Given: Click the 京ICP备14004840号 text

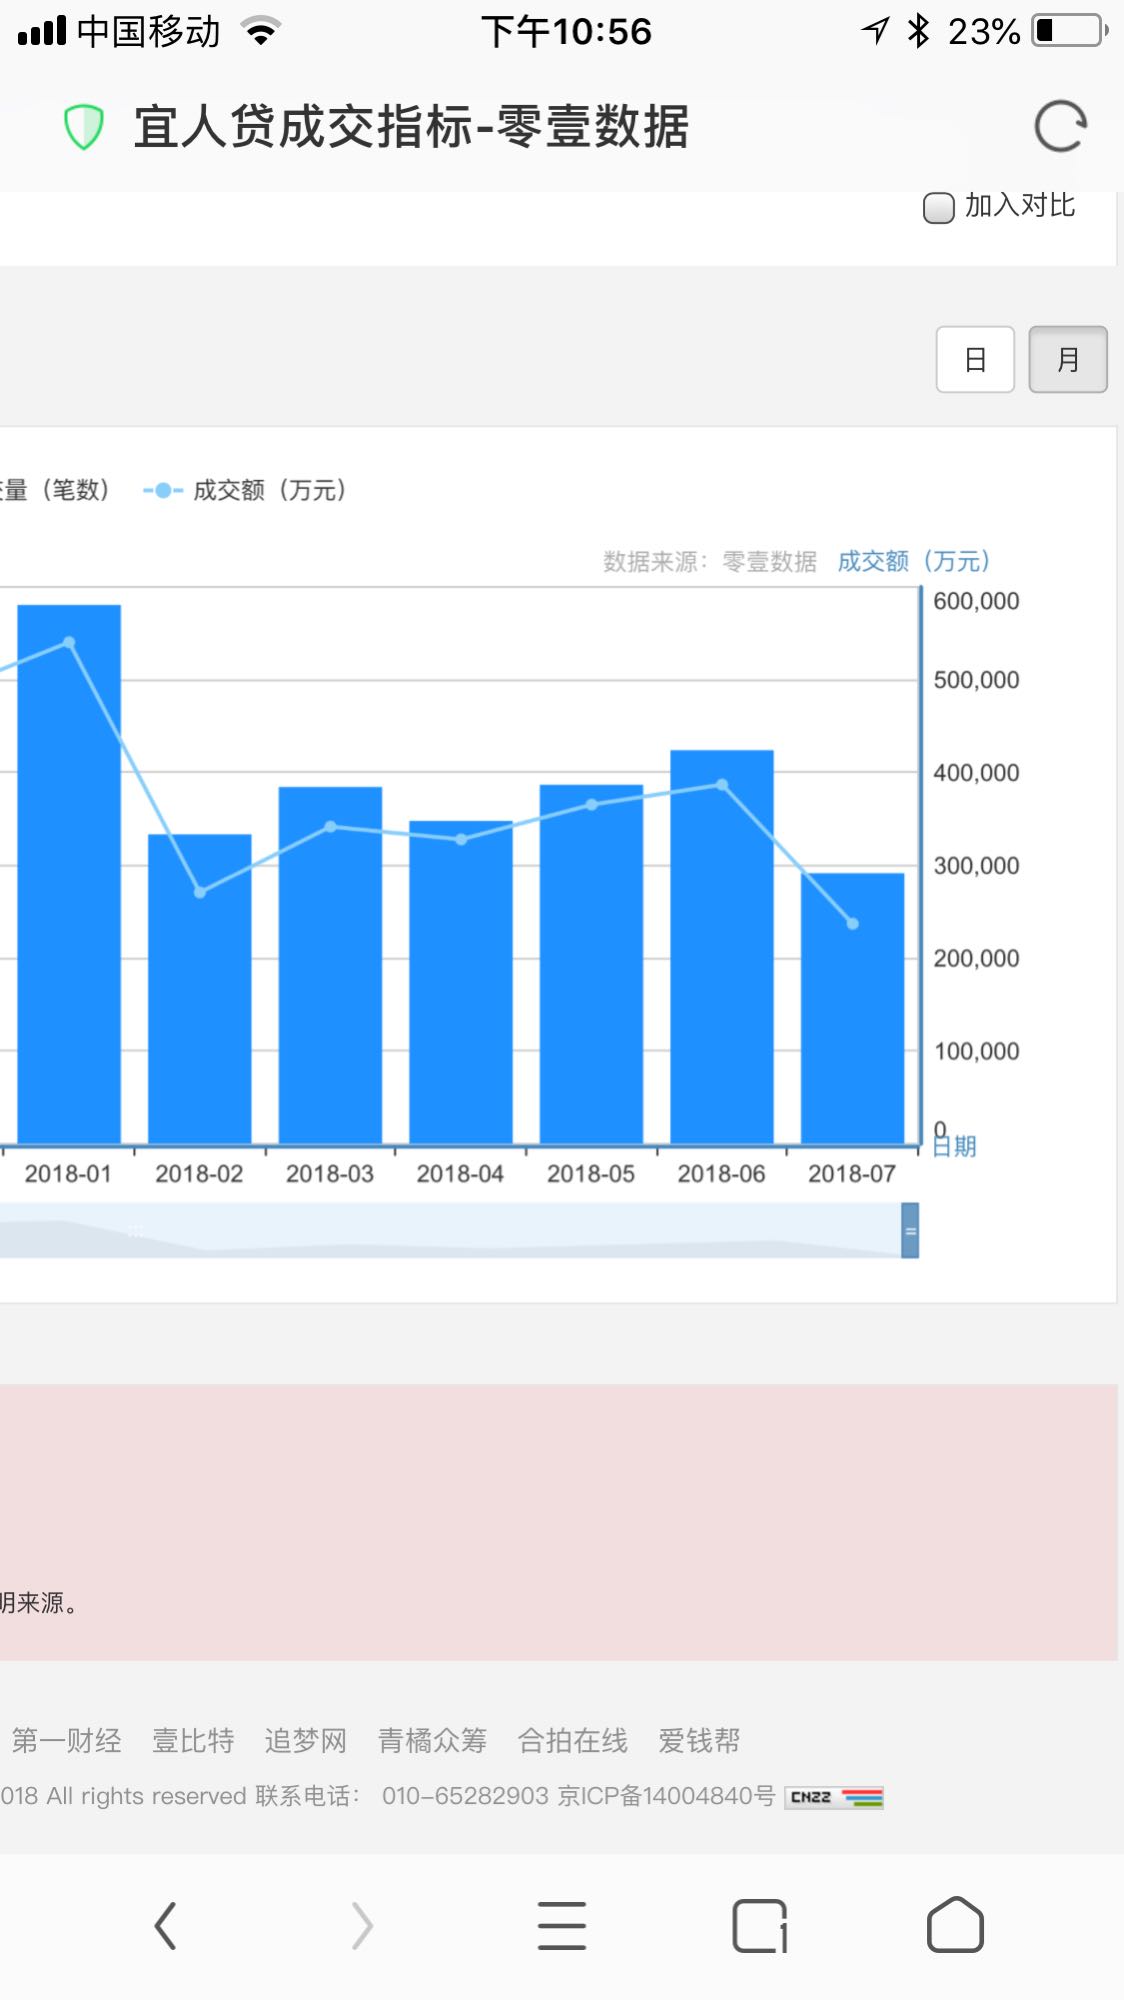Looking at the screenshot, I should pyautogui.click(x=666, y=1796).
